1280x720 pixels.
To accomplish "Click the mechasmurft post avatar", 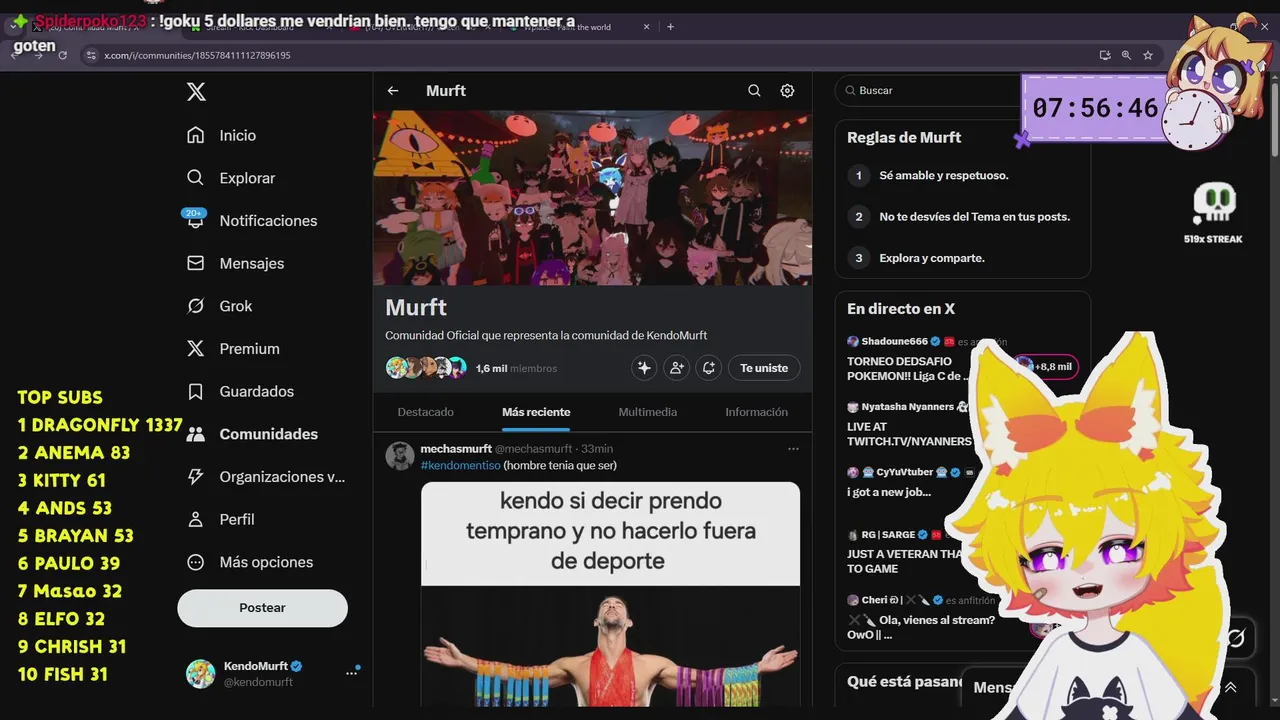I will (400, 456).
